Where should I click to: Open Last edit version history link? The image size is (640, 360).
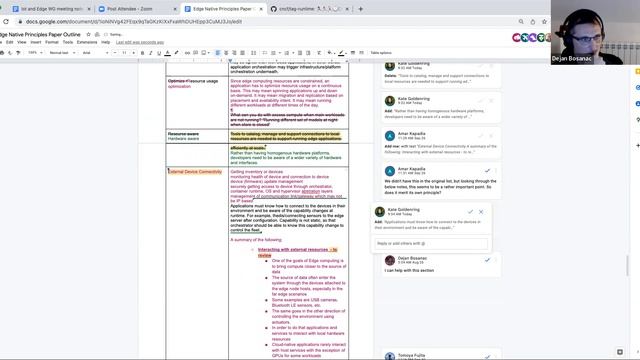(140, 42)
